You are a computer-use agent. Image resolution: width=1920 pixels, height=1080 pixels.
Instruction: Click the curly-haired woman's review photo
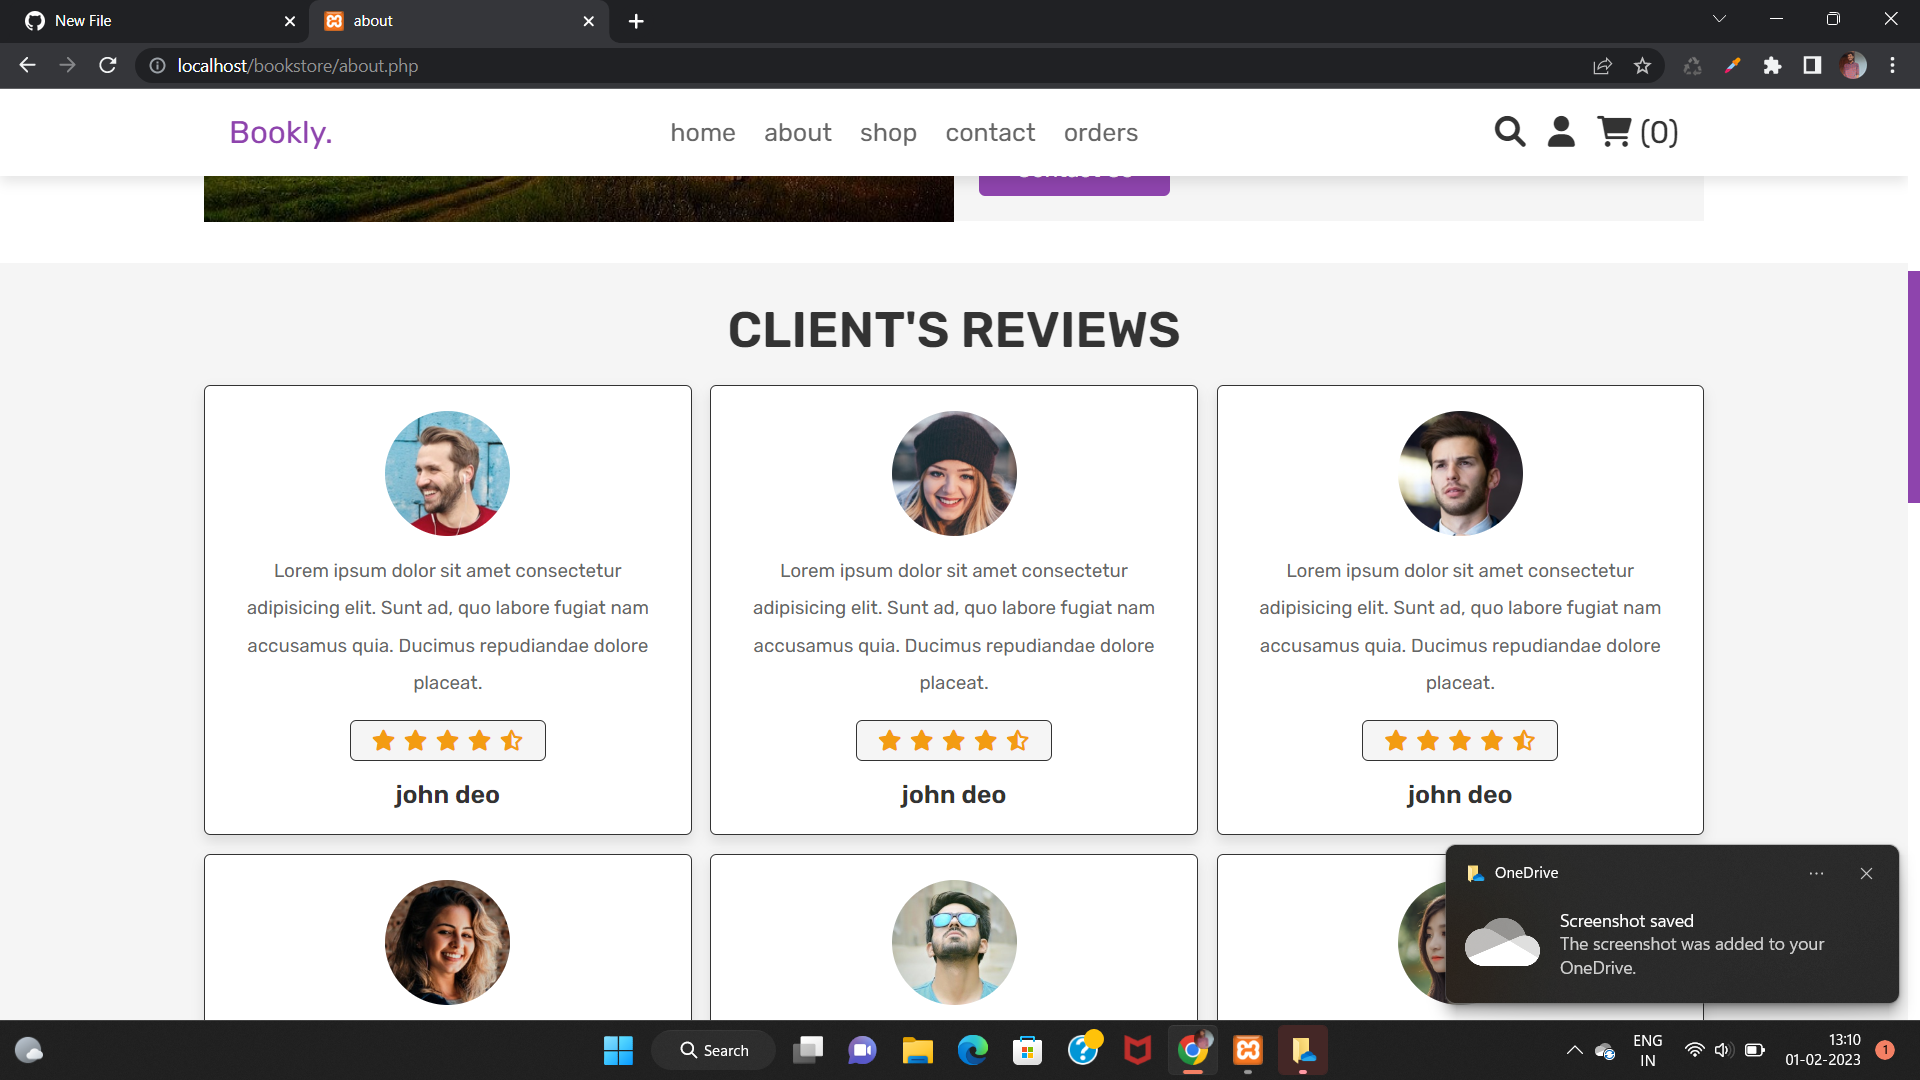pos(447,942)
